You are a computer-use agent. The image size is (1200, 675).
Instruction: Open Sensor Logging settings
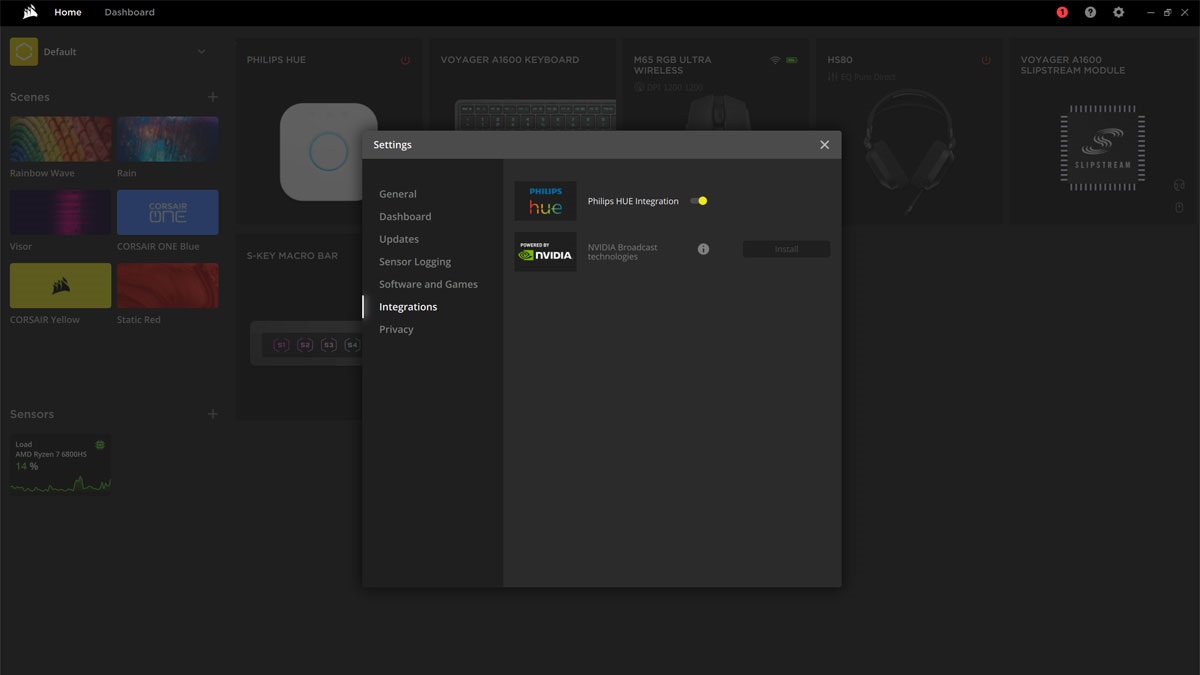[x=415, y=262]
